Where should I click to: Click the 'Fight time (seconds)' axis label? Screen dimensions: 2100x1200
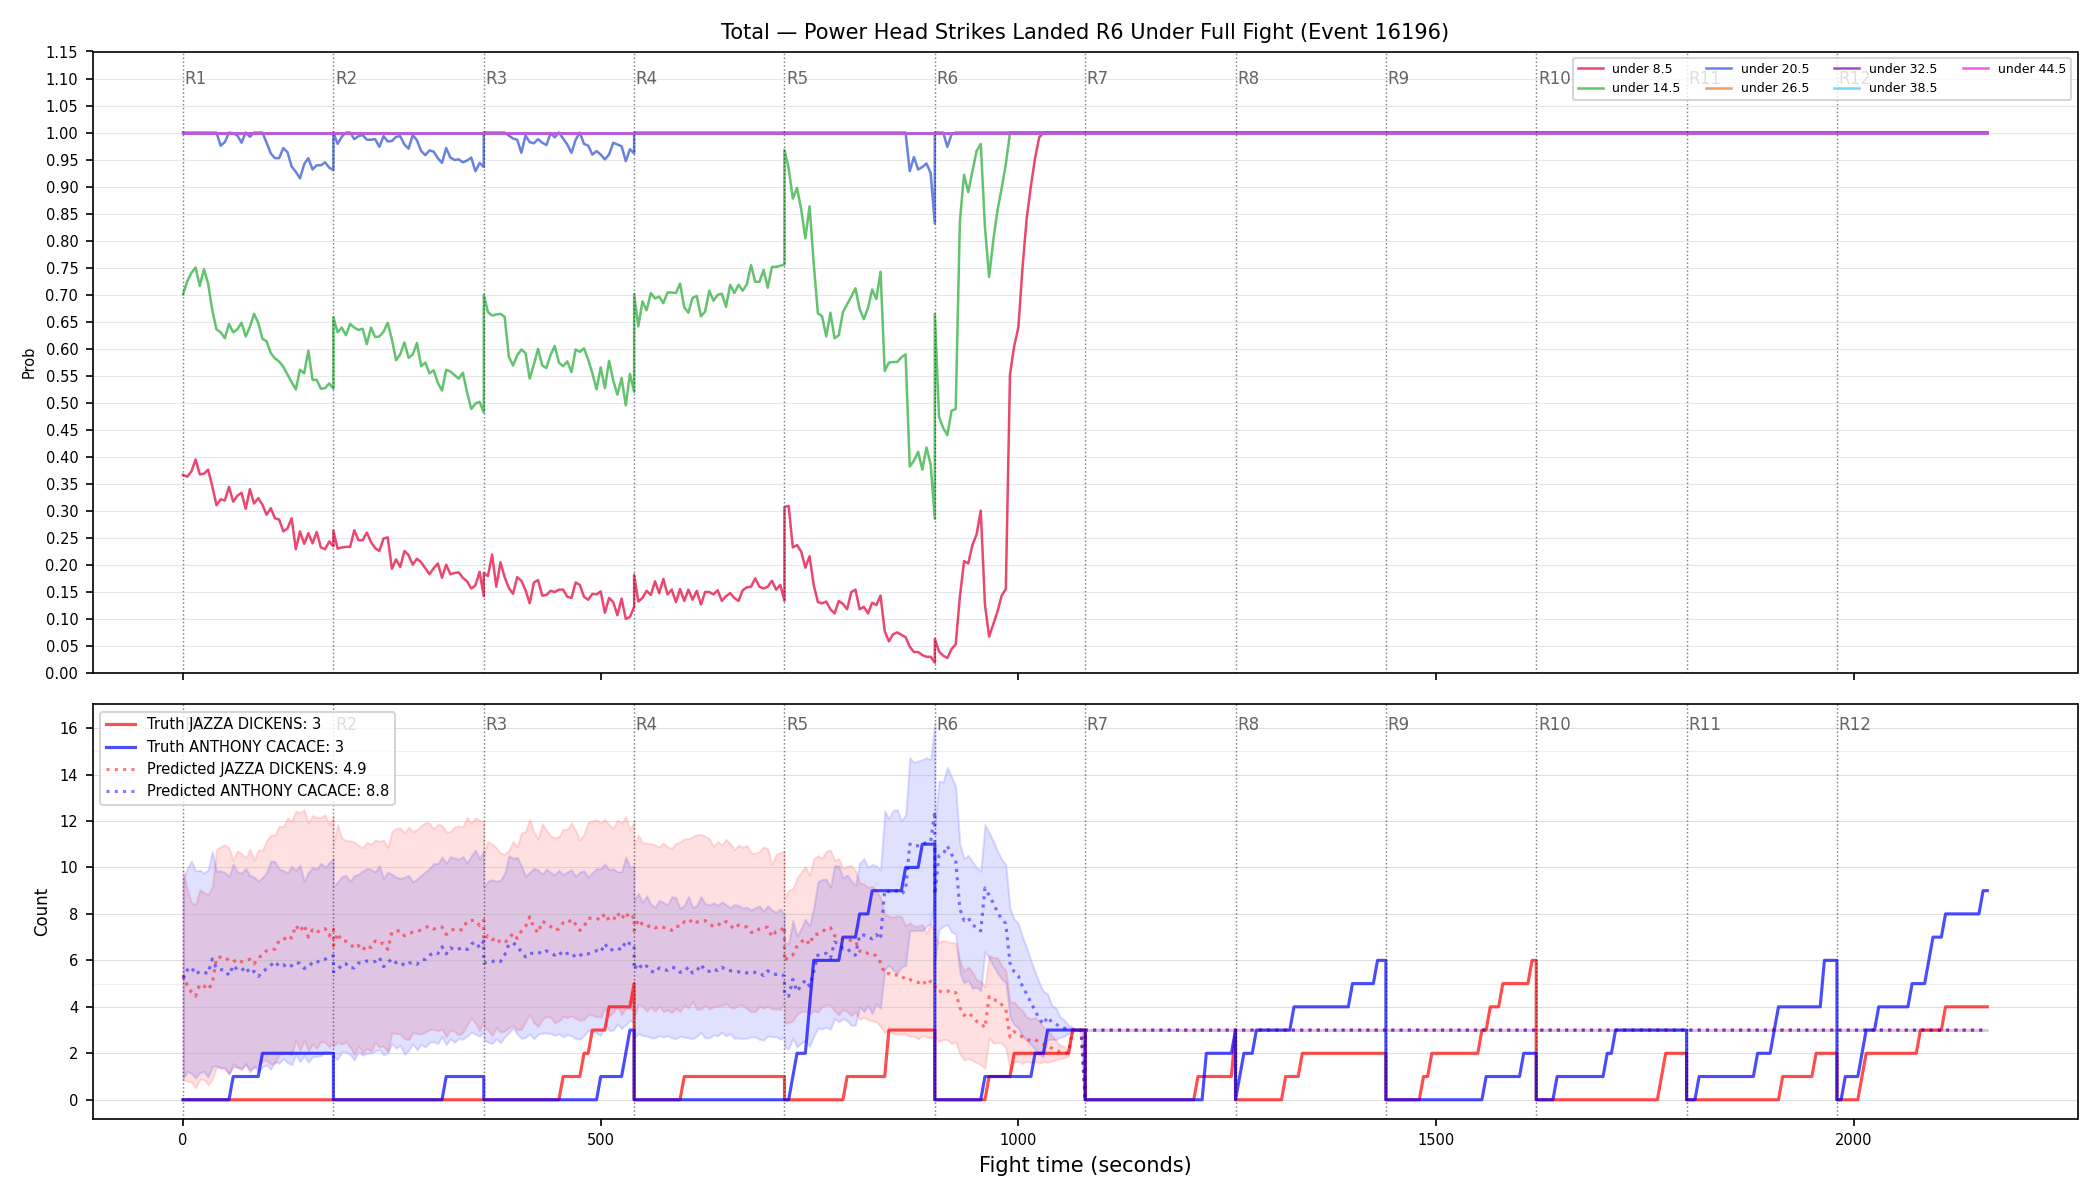pyautogui.click(x=1085, y=1165)
